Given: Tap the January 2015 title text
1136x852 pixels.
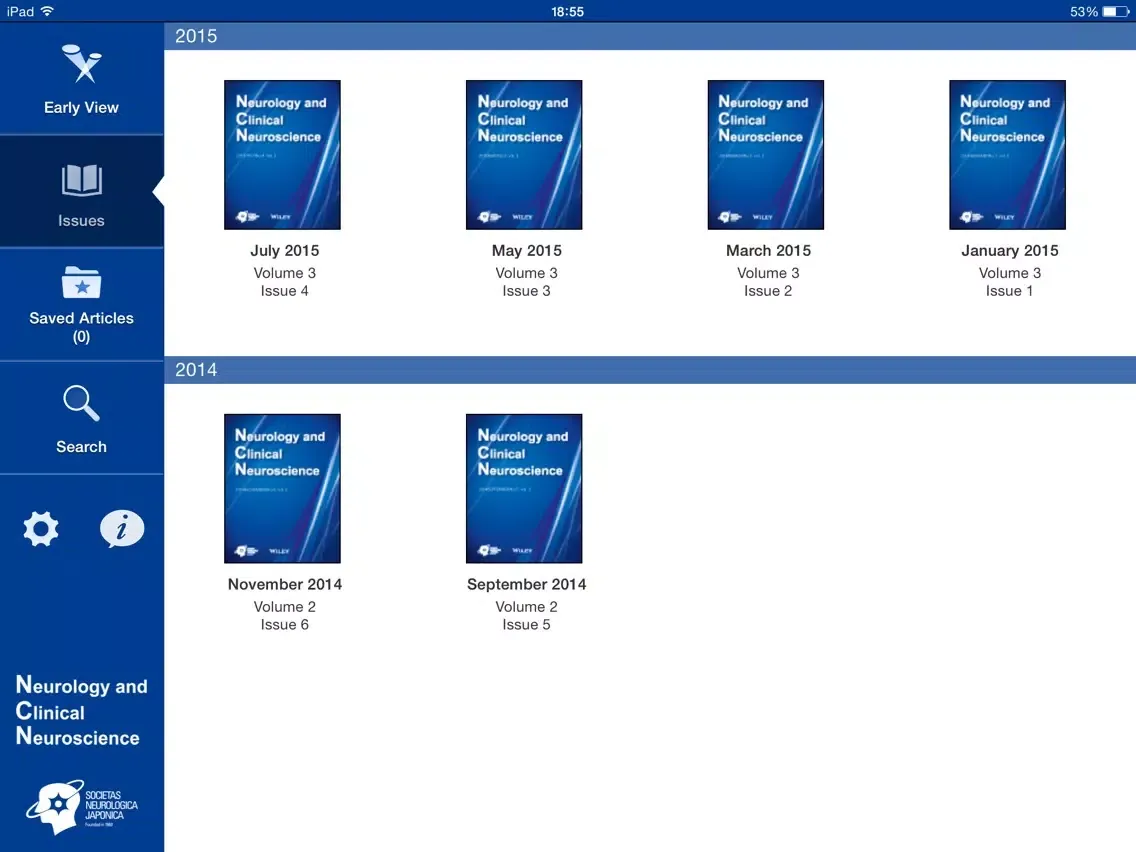Looking at the screenshot, I should pyautogui.click(x=1010, y=251).
